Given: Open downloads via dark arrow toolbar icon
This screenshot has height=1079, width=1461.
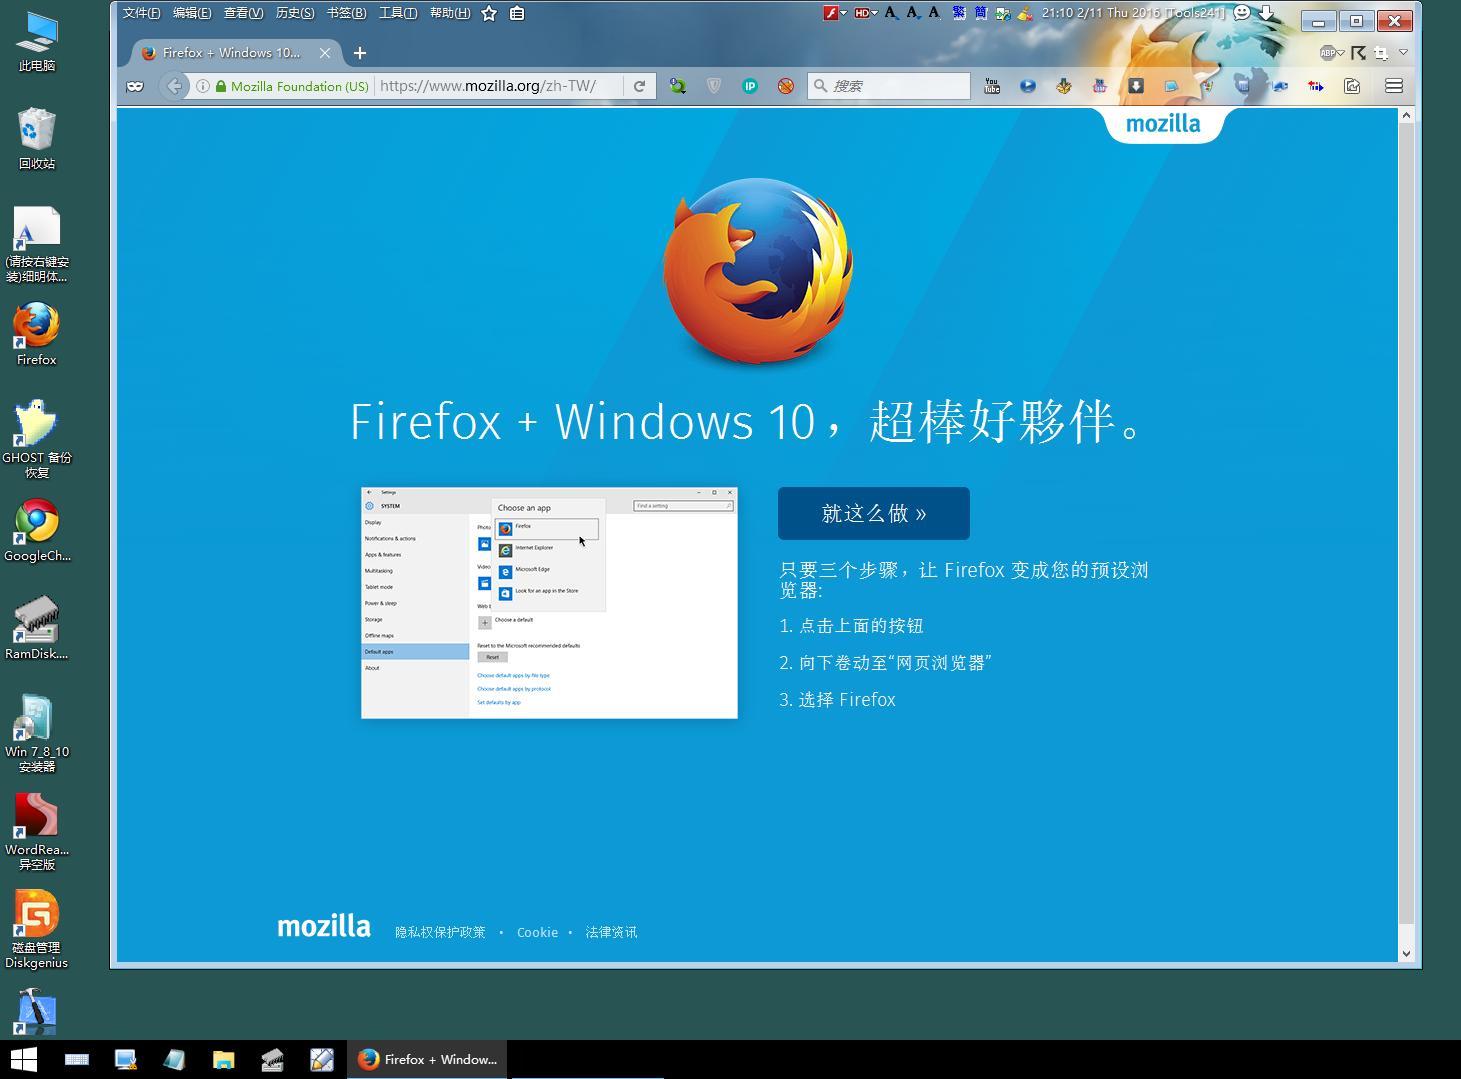Looking at the screenshot, I should coord(1136,86).
